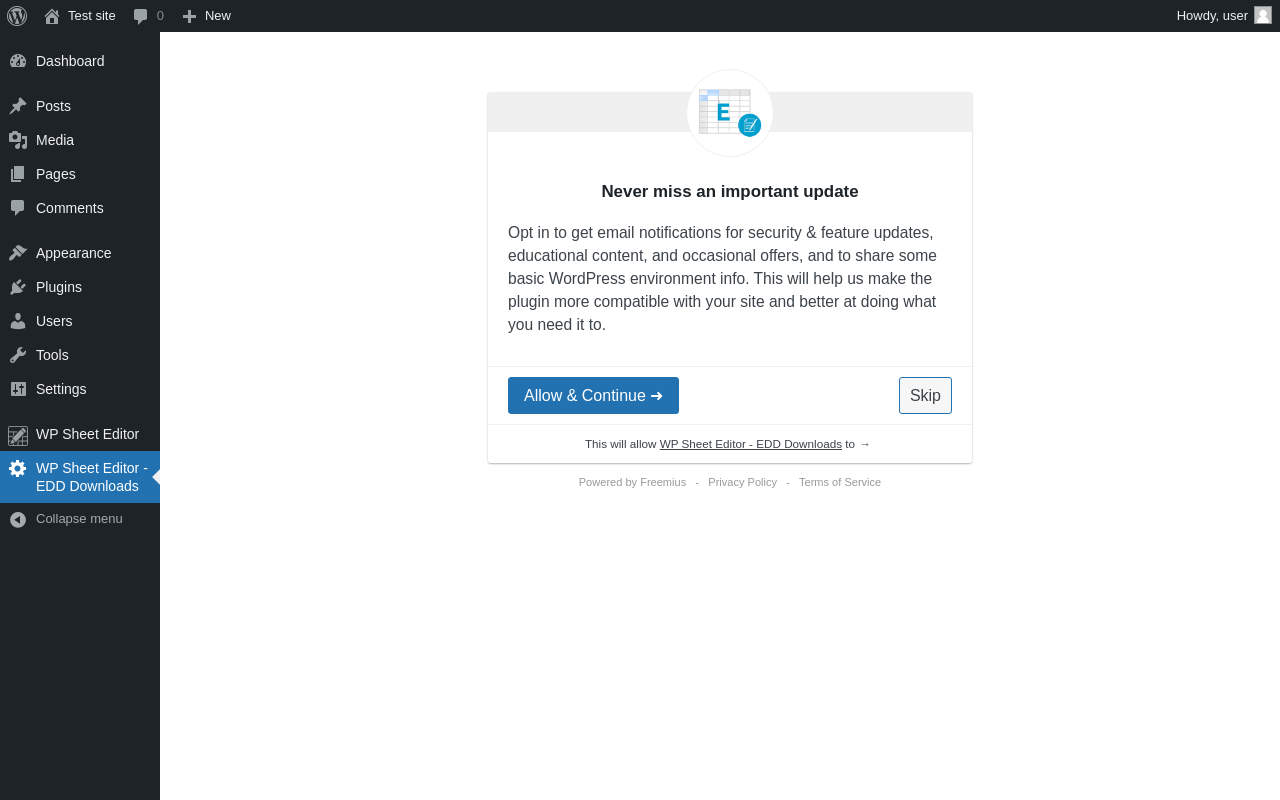
Task: Click the Pages icon in sidebar
Action: coord(18,174)
